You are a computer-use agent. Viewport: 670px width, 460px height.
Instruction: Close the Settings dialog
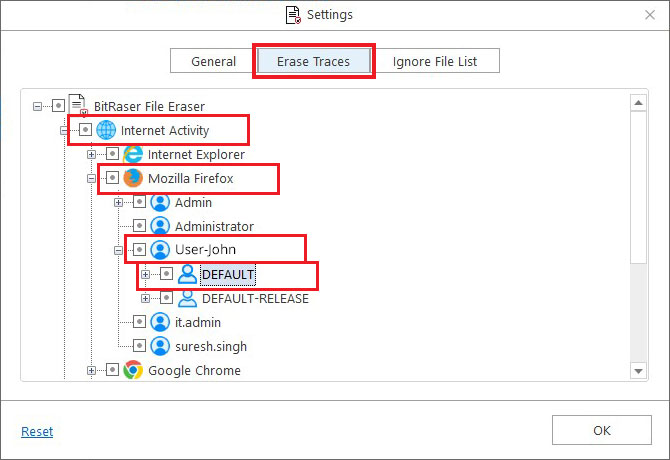(648, 15)
